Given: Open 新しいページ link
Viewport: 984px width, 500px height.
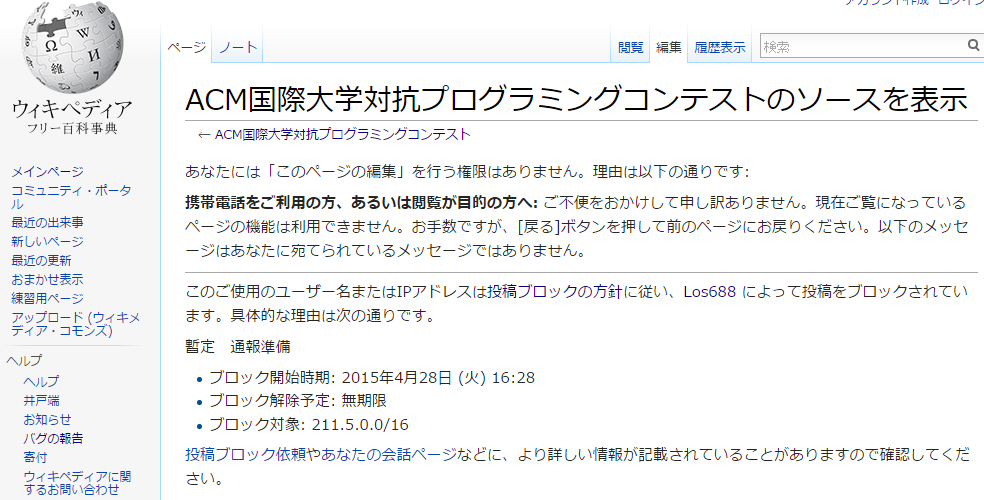Looking at the screenshot, I should click(47, 242).
